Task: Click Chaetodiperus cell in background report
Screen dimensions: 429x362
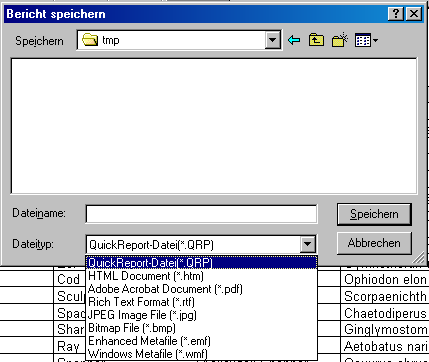Action: click(x=385, y=313)
